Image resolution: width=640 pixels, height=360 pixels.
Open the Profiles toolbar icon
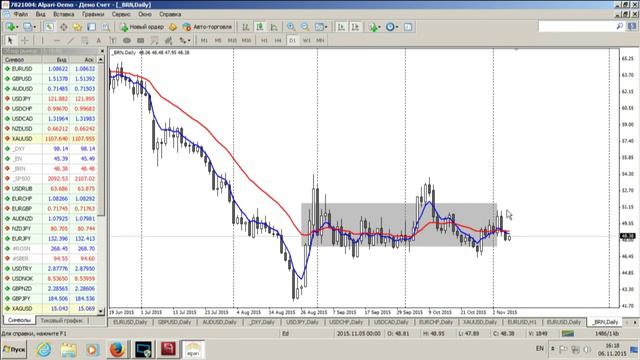[27, 27]
